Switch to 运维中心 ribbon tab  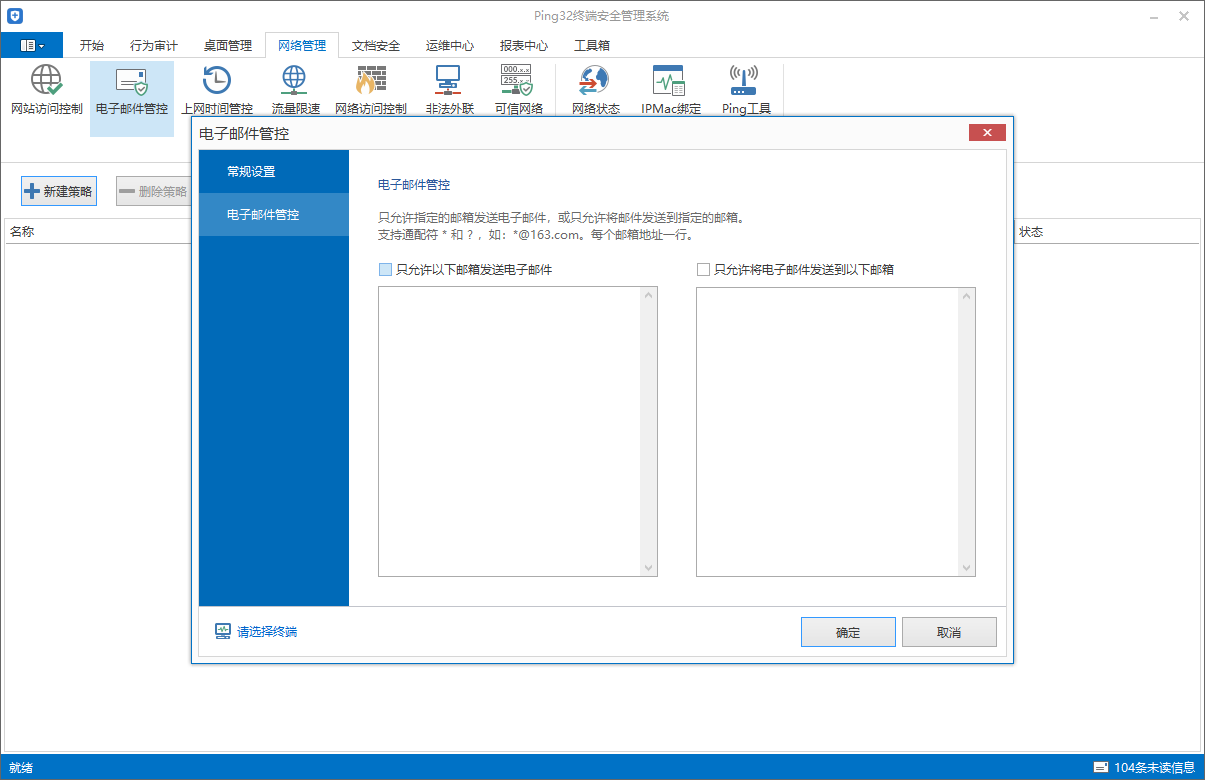(x=450, y=46)
